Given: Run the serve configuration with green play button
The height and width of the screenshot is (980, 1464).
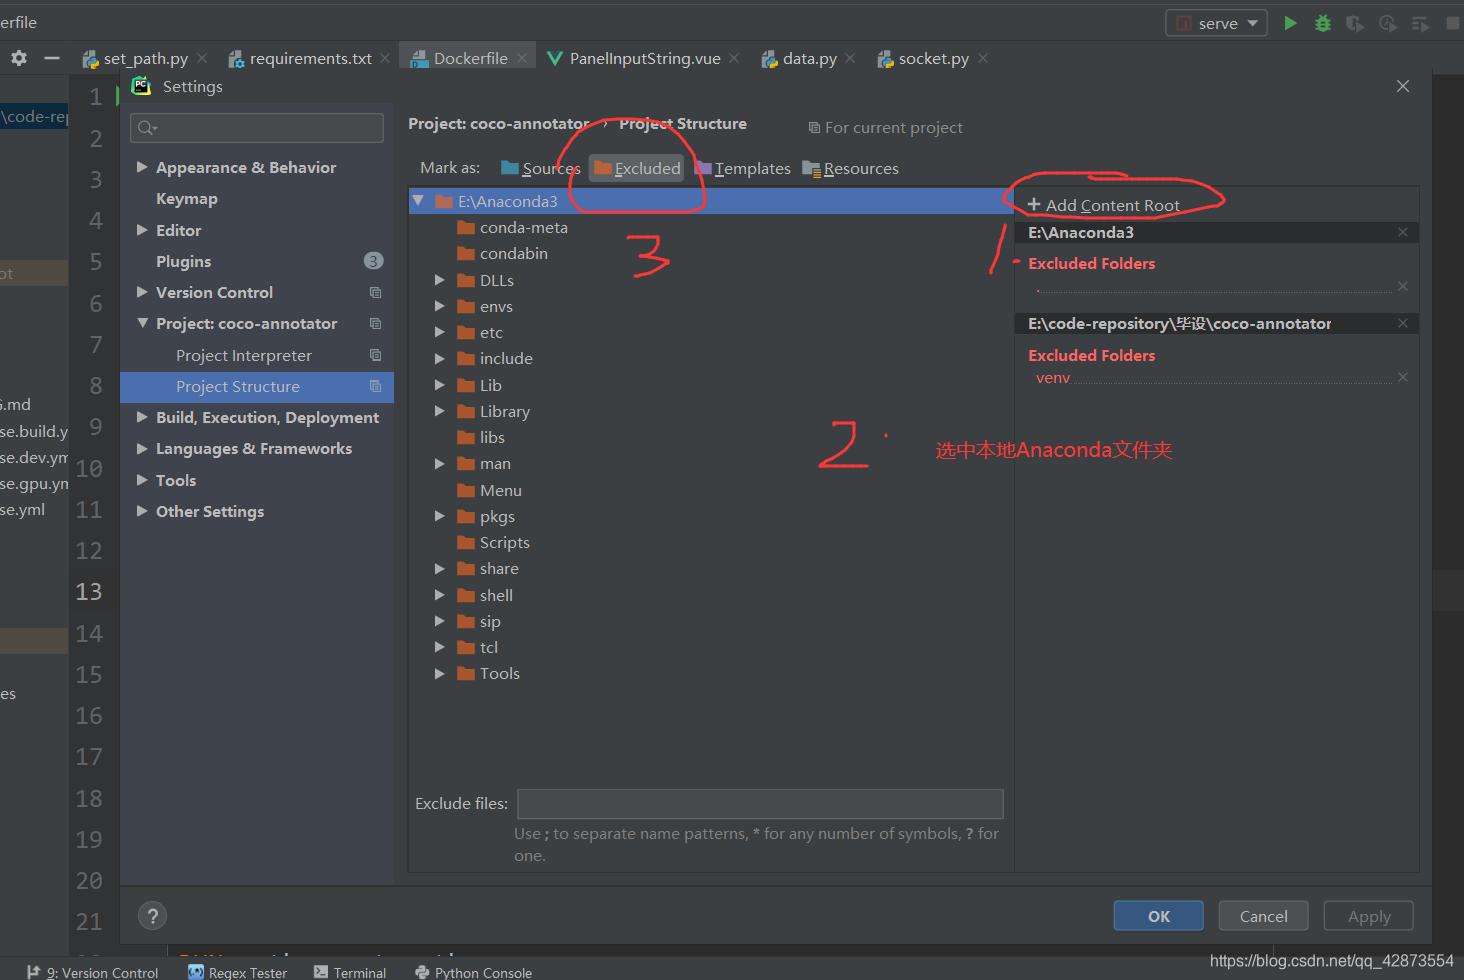Looking at the screenshot, I should pos(1290,22).
